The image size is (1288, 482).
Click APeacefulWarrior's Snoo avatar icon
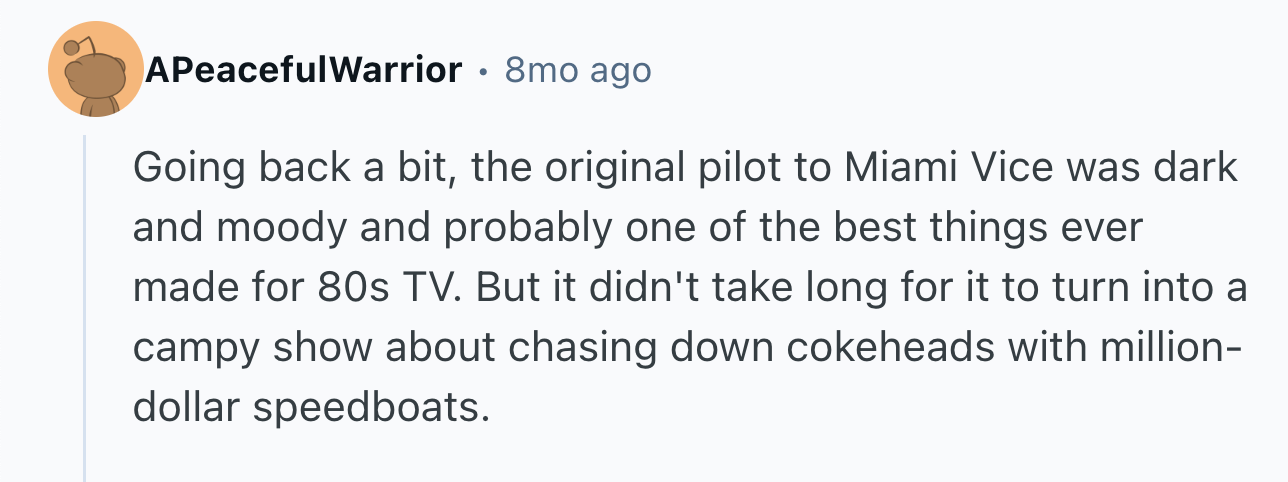[x=96, y=68]
